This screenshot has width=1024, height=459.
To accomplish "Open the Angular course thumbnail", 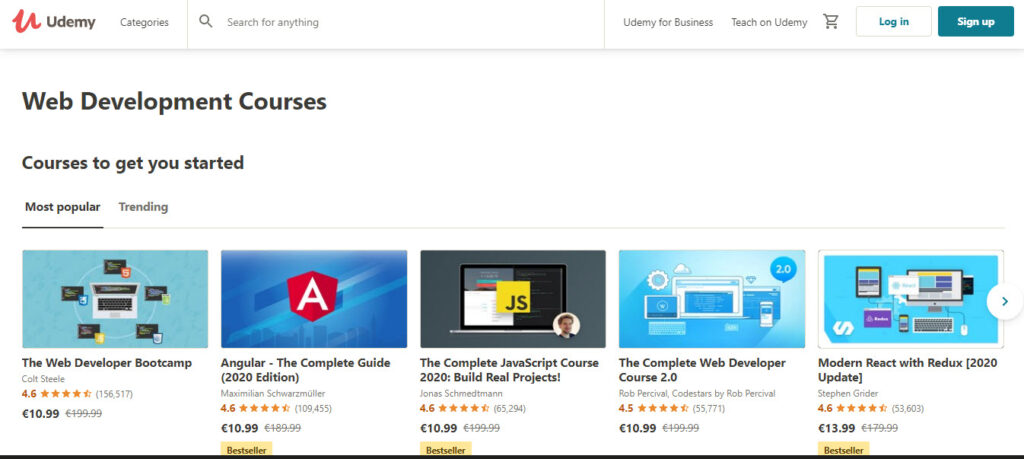I will pos(314,299).
